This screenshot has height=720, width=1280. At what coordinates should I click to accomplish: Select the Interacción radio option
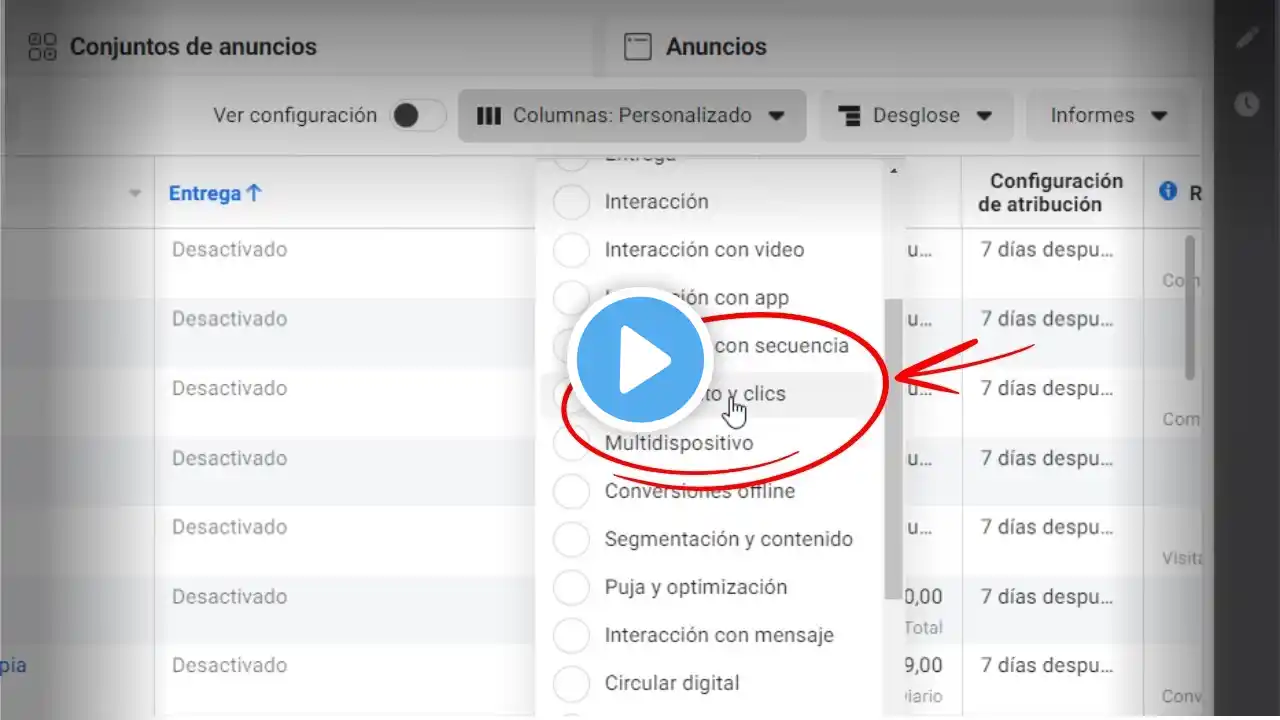571,202
